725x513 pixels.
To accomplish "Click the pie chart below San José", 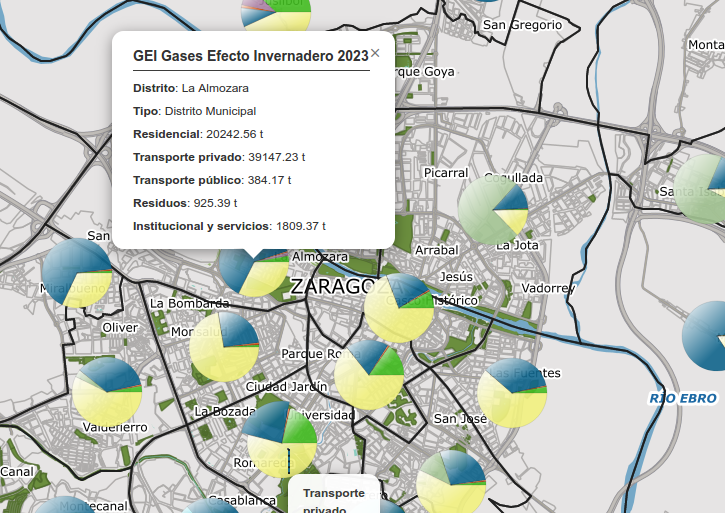I will pyautogui.click(x=451, y=484).
